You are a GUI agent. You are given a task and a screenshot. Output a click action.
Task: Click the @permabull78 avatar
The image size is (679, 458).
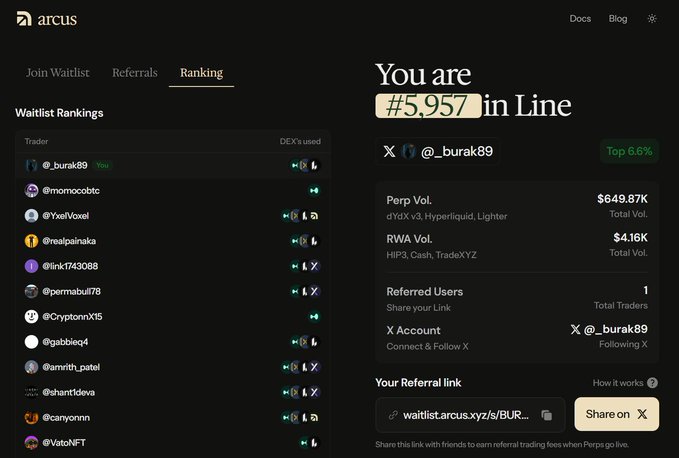[x=31, y=291]
